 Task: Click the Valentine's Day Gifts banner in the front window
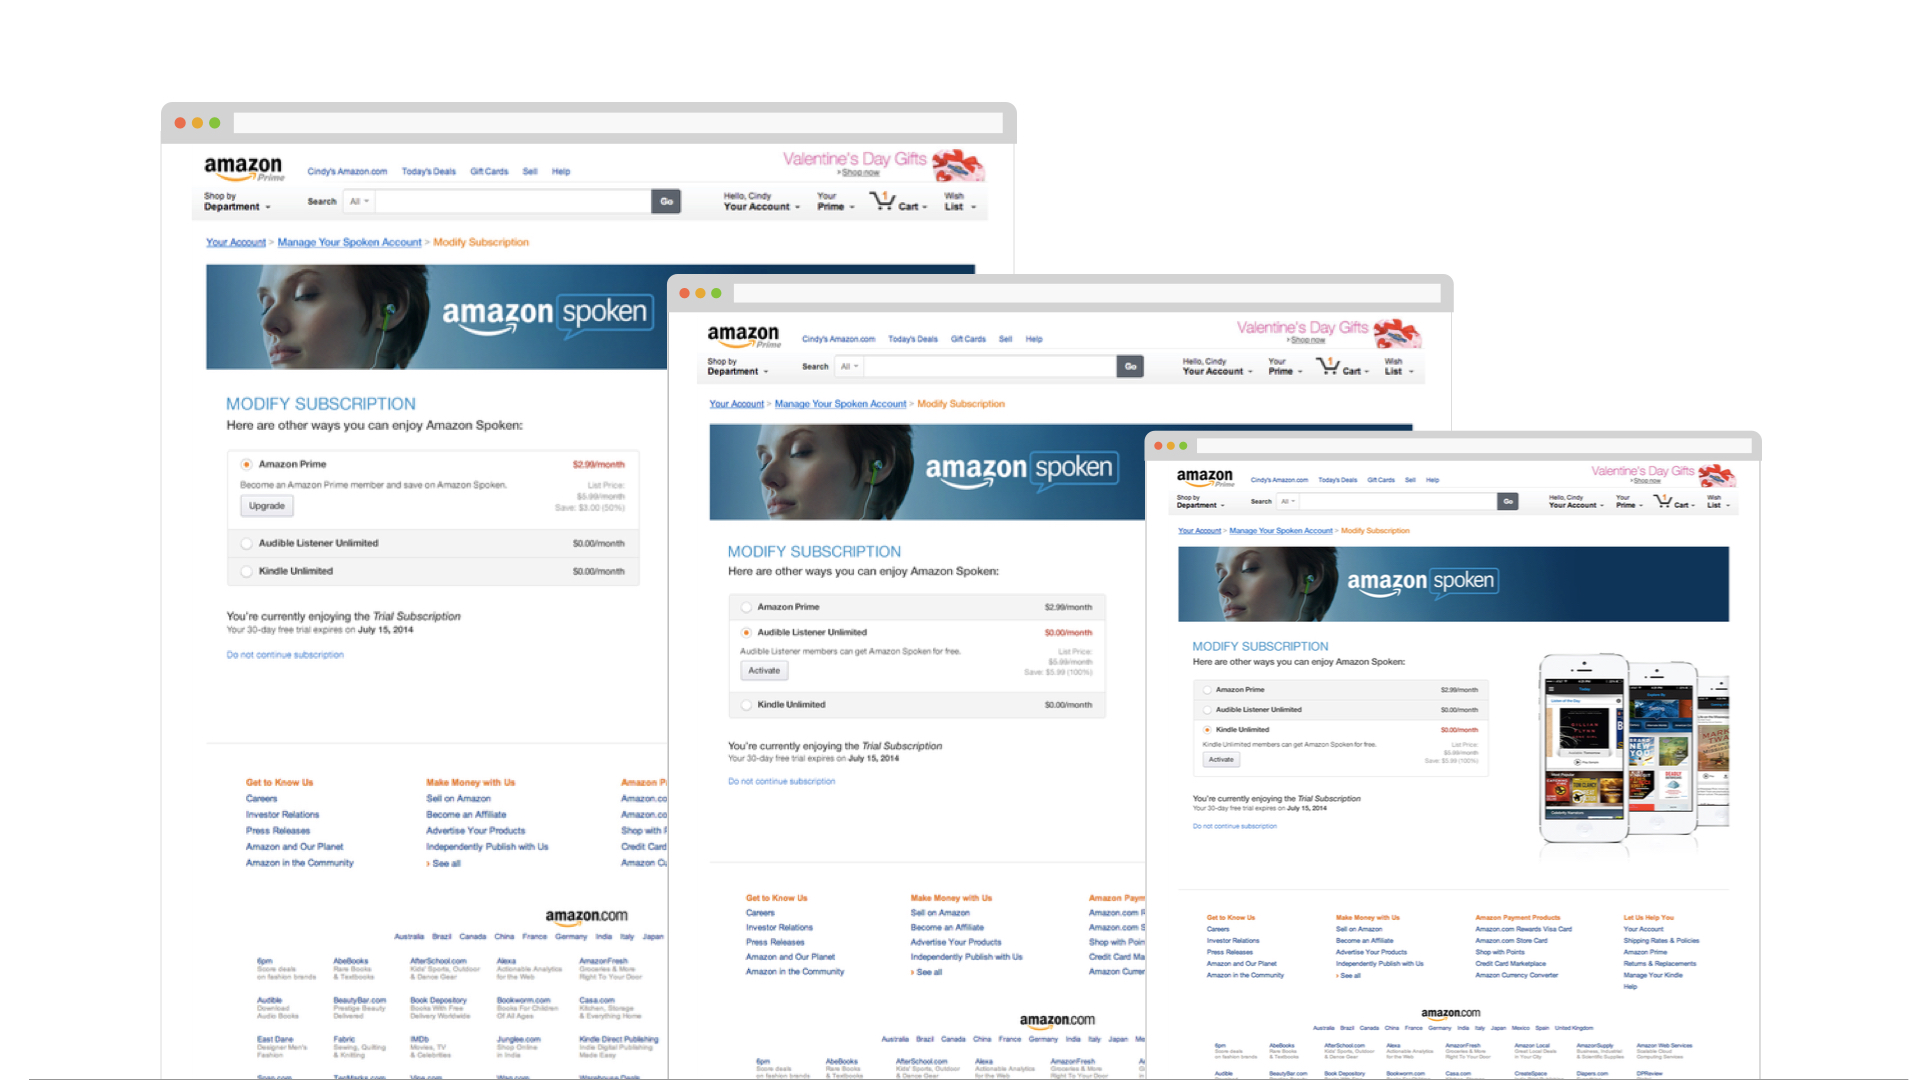pos(1662,474)
